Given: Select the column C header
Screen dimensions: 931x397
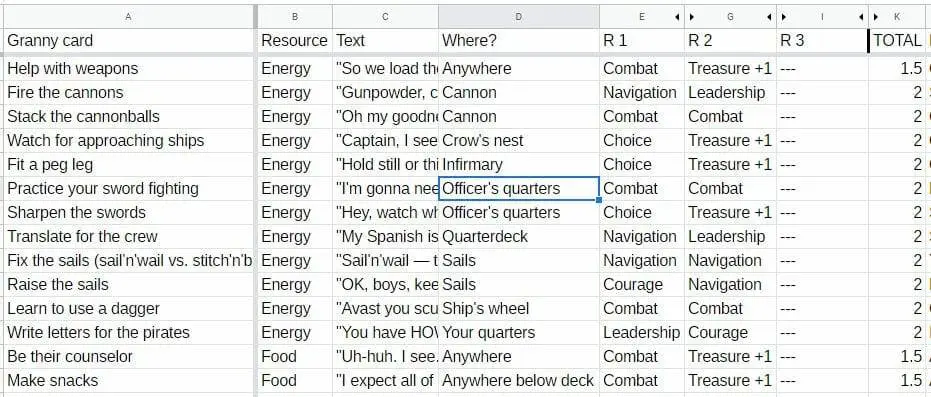Looking at the screenshot, I should (385, 17).
